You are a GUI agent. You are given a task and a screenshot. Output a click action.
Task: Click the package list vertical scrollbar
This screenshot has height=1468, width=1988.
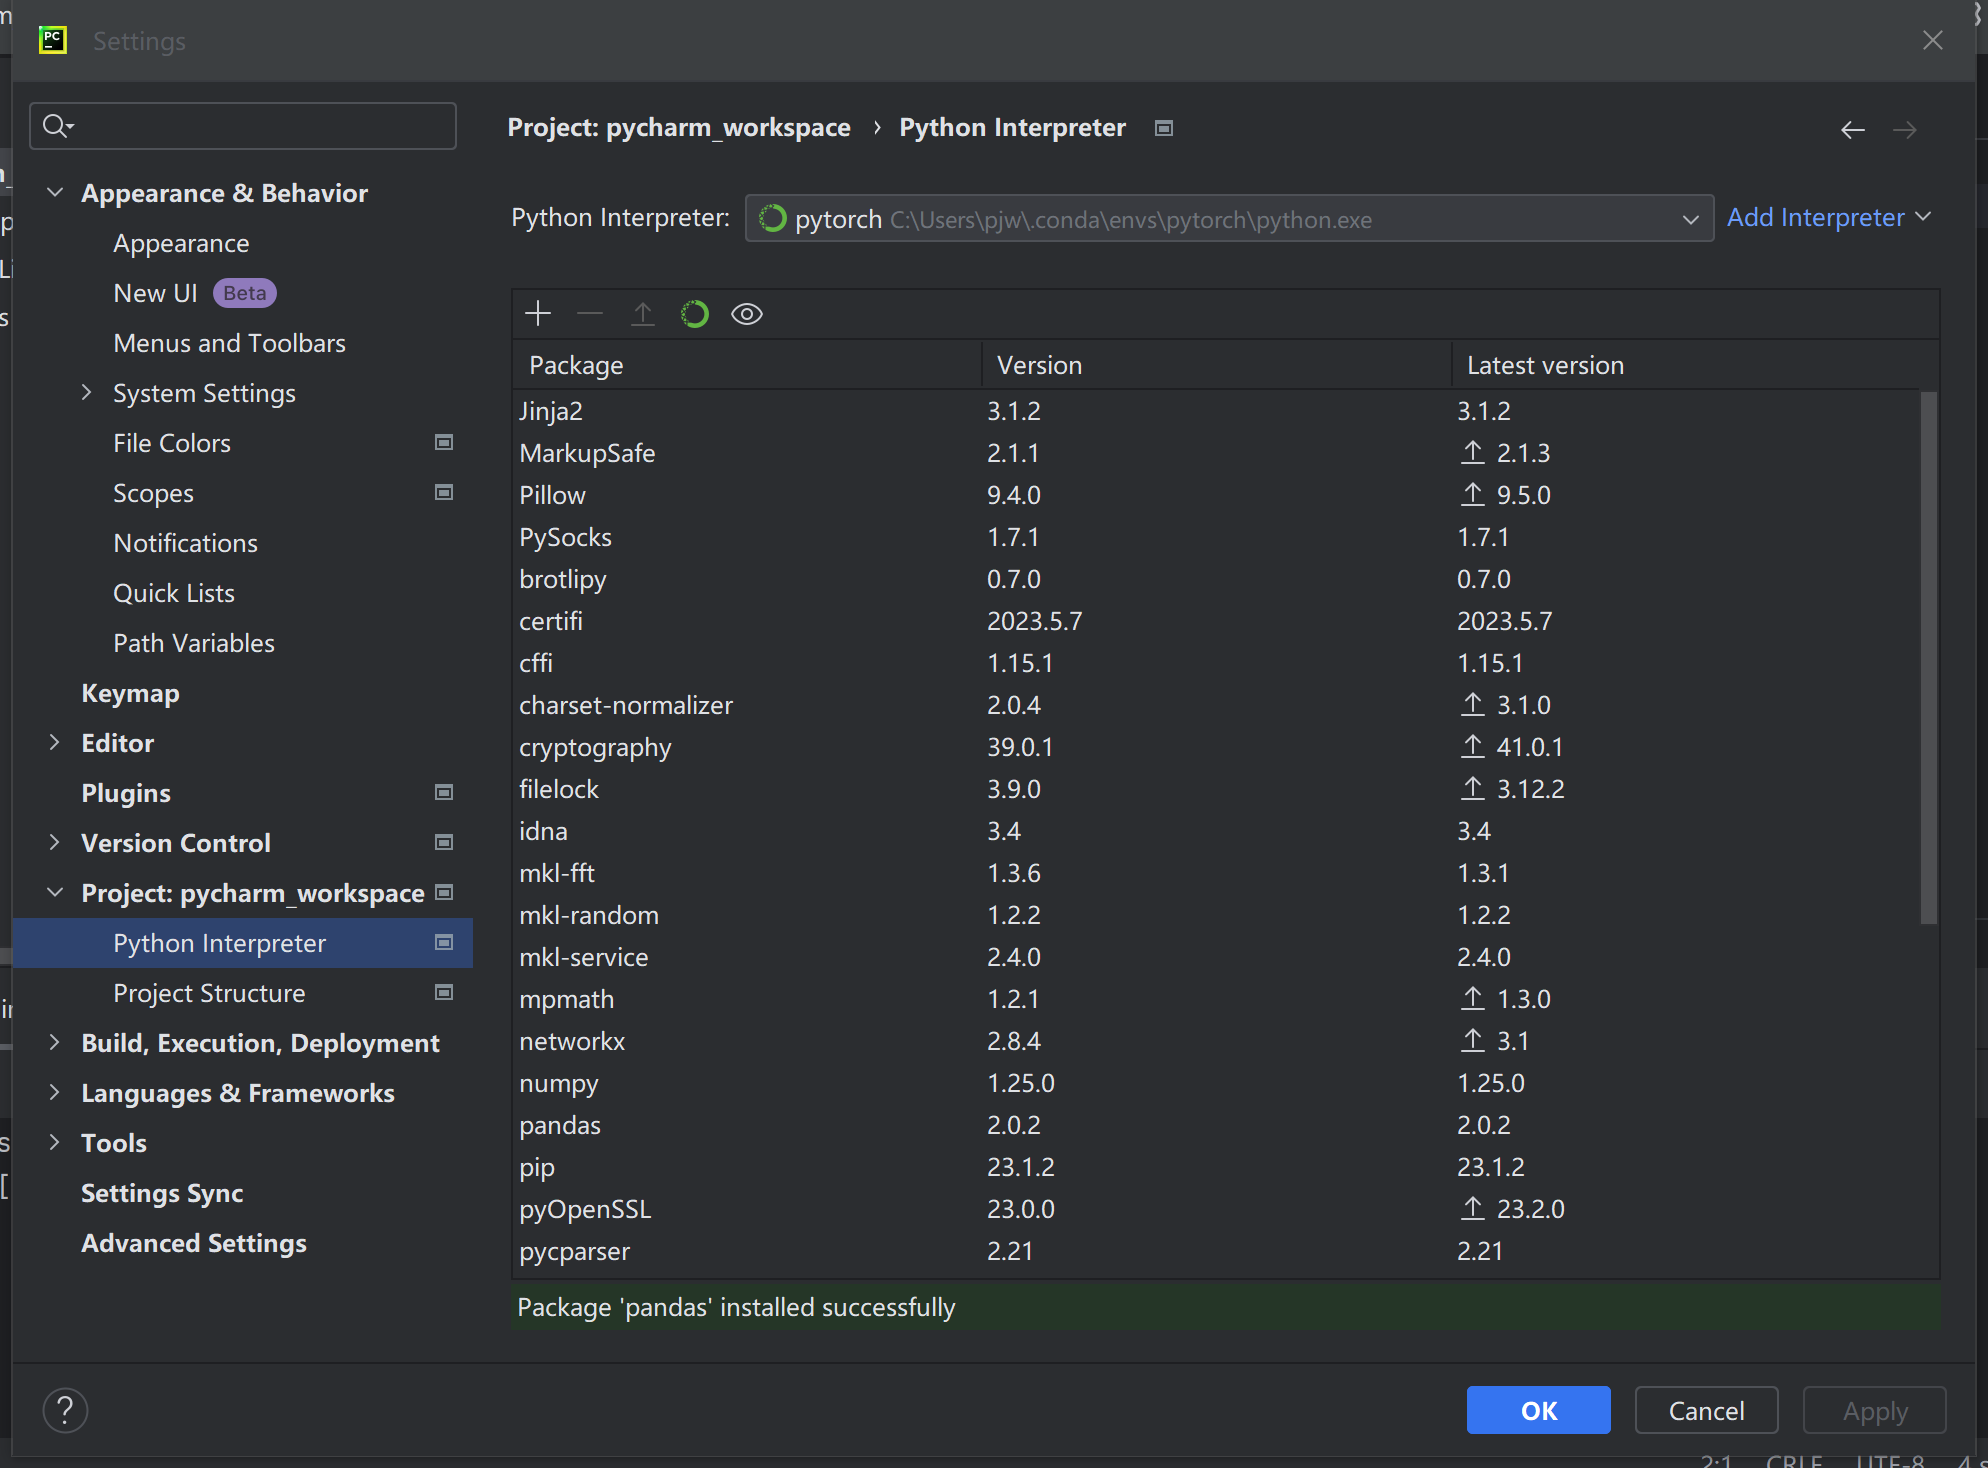coord(1929,658)
